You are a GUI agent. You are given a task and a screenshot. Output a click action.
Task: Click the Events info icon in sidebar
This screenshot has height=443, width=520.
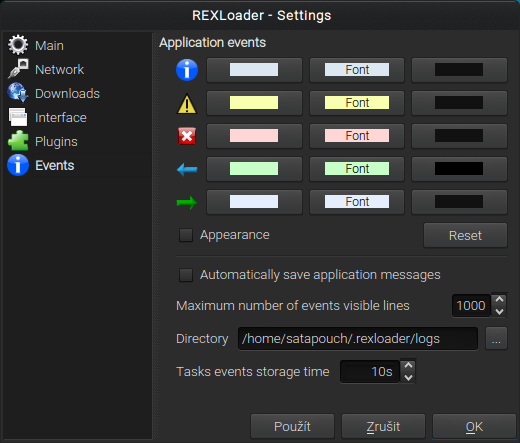tap(18, 165)
